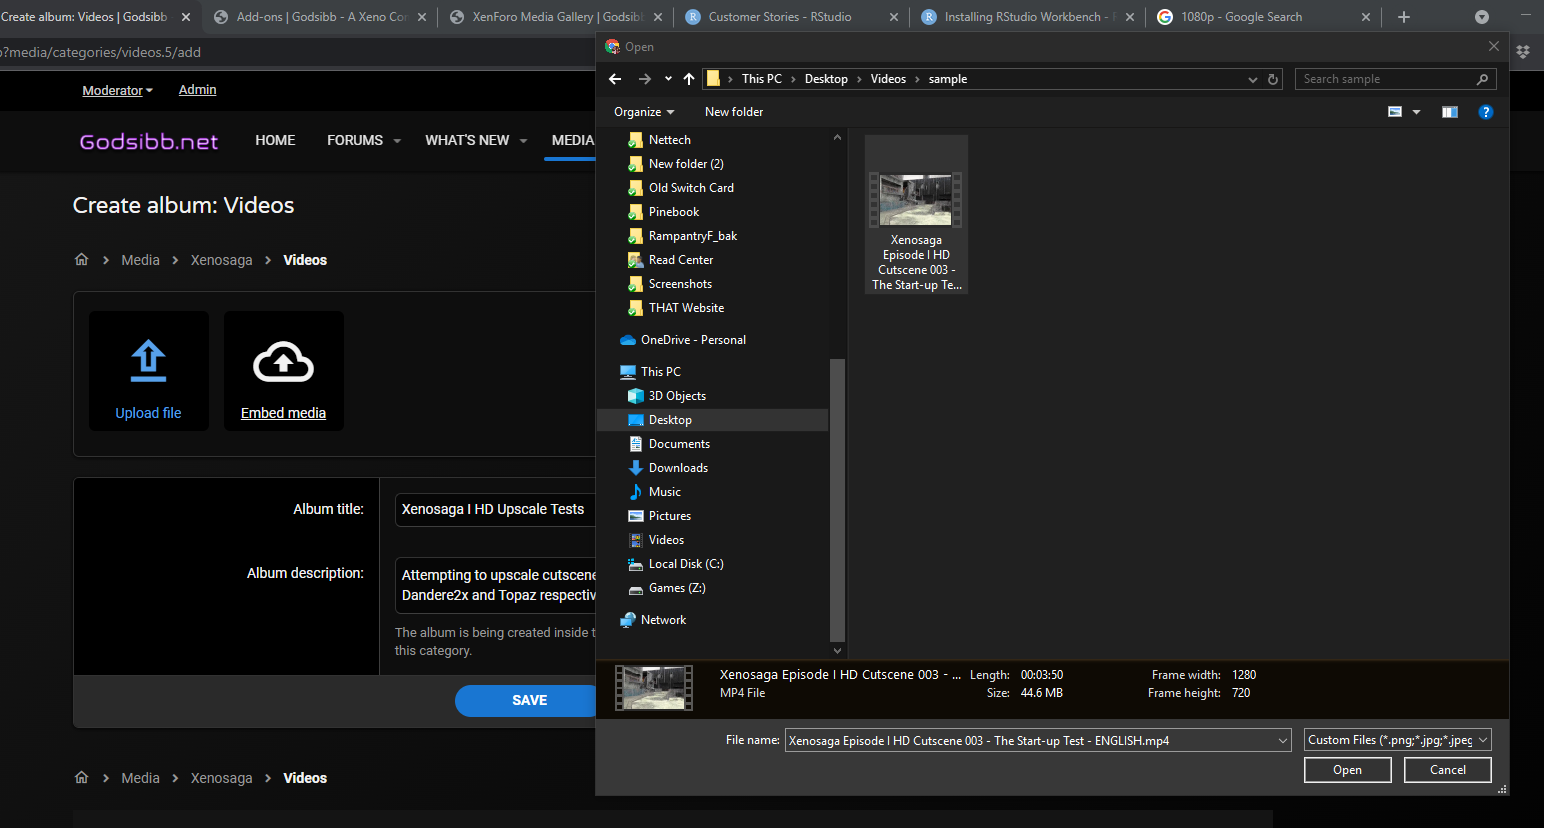Open view options dropdown arrow
Viewport: 1544px width, 828px height.
point(1416,112)
